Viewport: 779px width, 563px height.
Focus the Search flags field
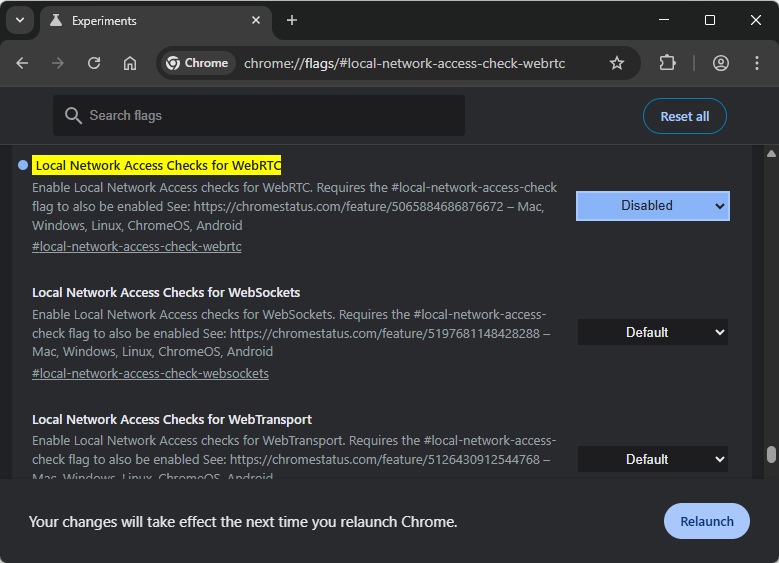click(259, 116)
